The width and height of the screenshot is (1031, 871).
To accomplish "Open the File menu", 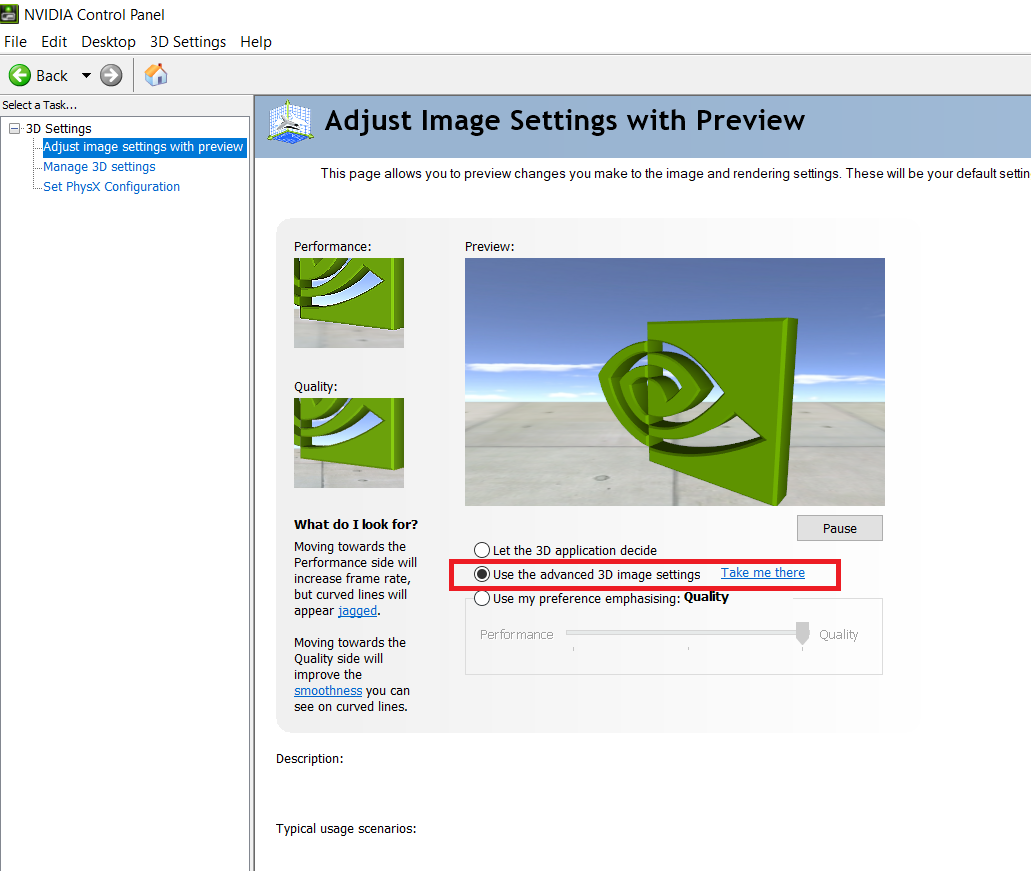I will [15, 42].
